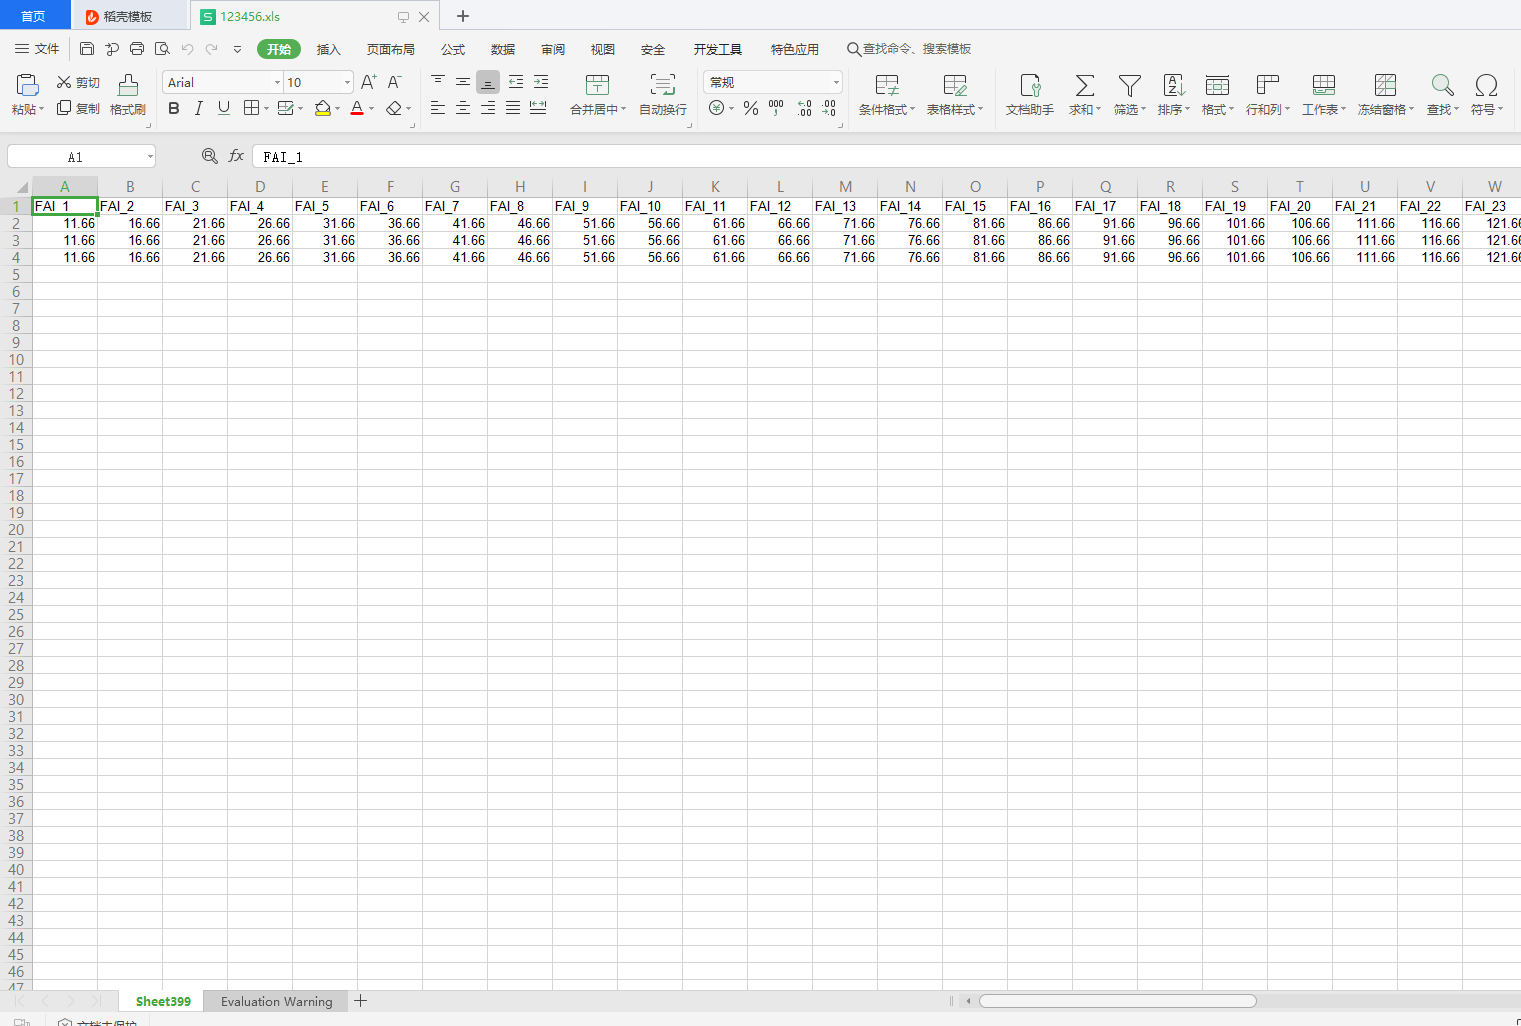The width and height of the screenshot is (1521, 1026).
Task: Click Cut (剪切) scissors icon
Action: (x=64, y=82)
